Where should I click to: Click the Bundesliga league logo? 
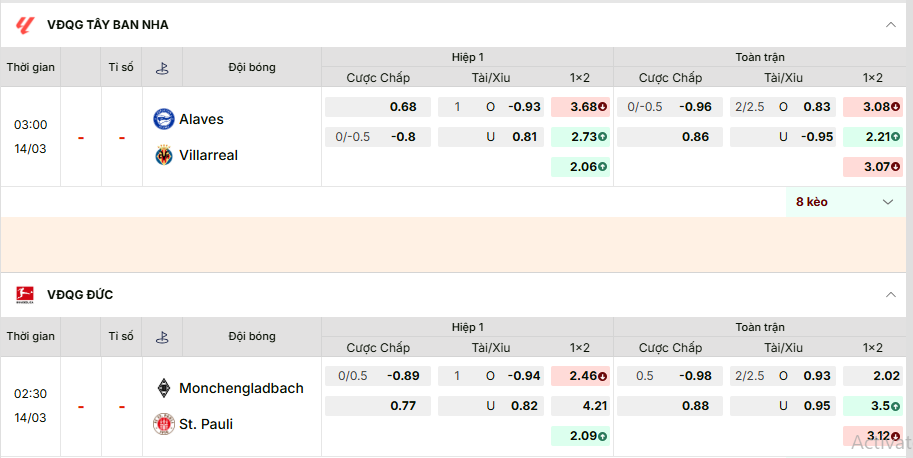click(25, 295)
